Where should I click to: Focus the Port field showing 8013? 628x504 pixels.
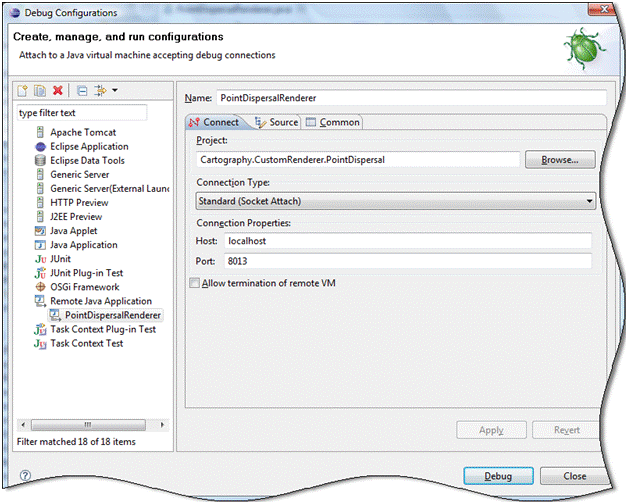[x=408, y=261]
